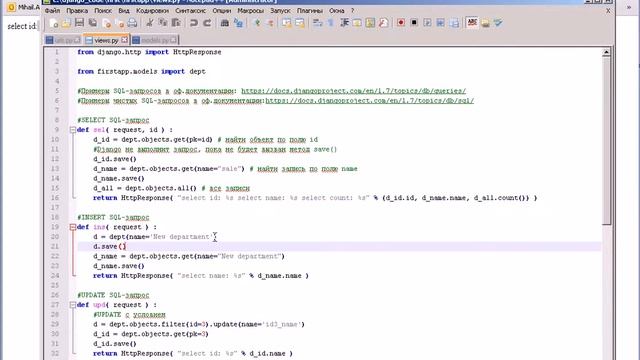640x360 pixels.
Task: Click the Paste toolbar icon
Action: [x=176, y=23]
